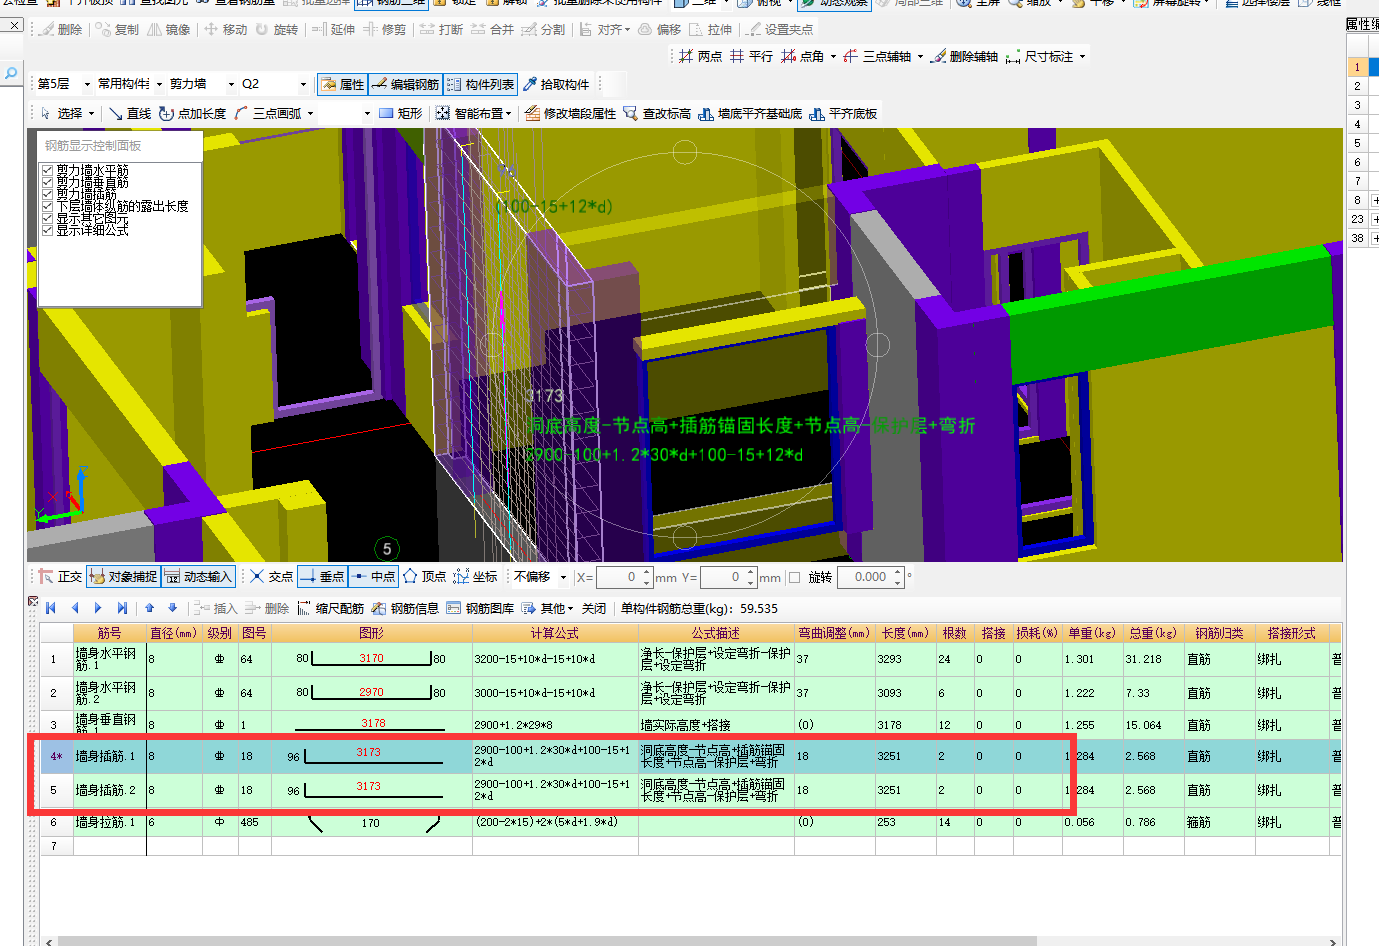Open the 不偏移 (no offset) dropdown

click(x=563, y=577)
